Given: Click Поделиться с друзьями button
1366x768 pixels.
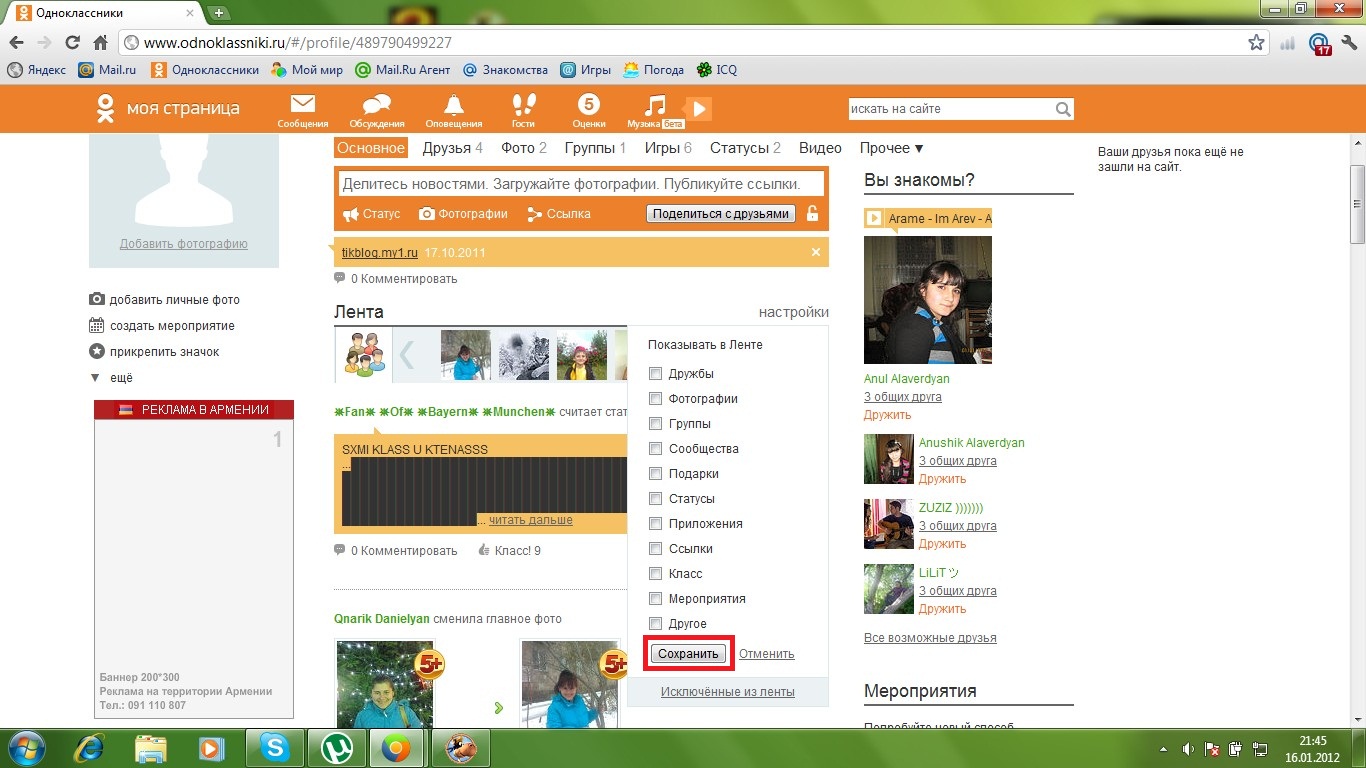Looking at the screenshot, I should click(721, 213).
